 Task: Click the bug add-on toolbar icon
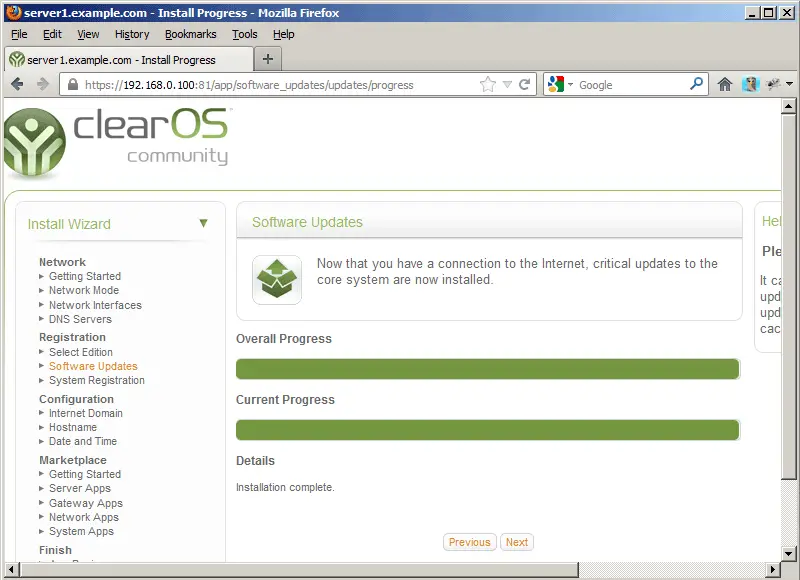[773, 84]
